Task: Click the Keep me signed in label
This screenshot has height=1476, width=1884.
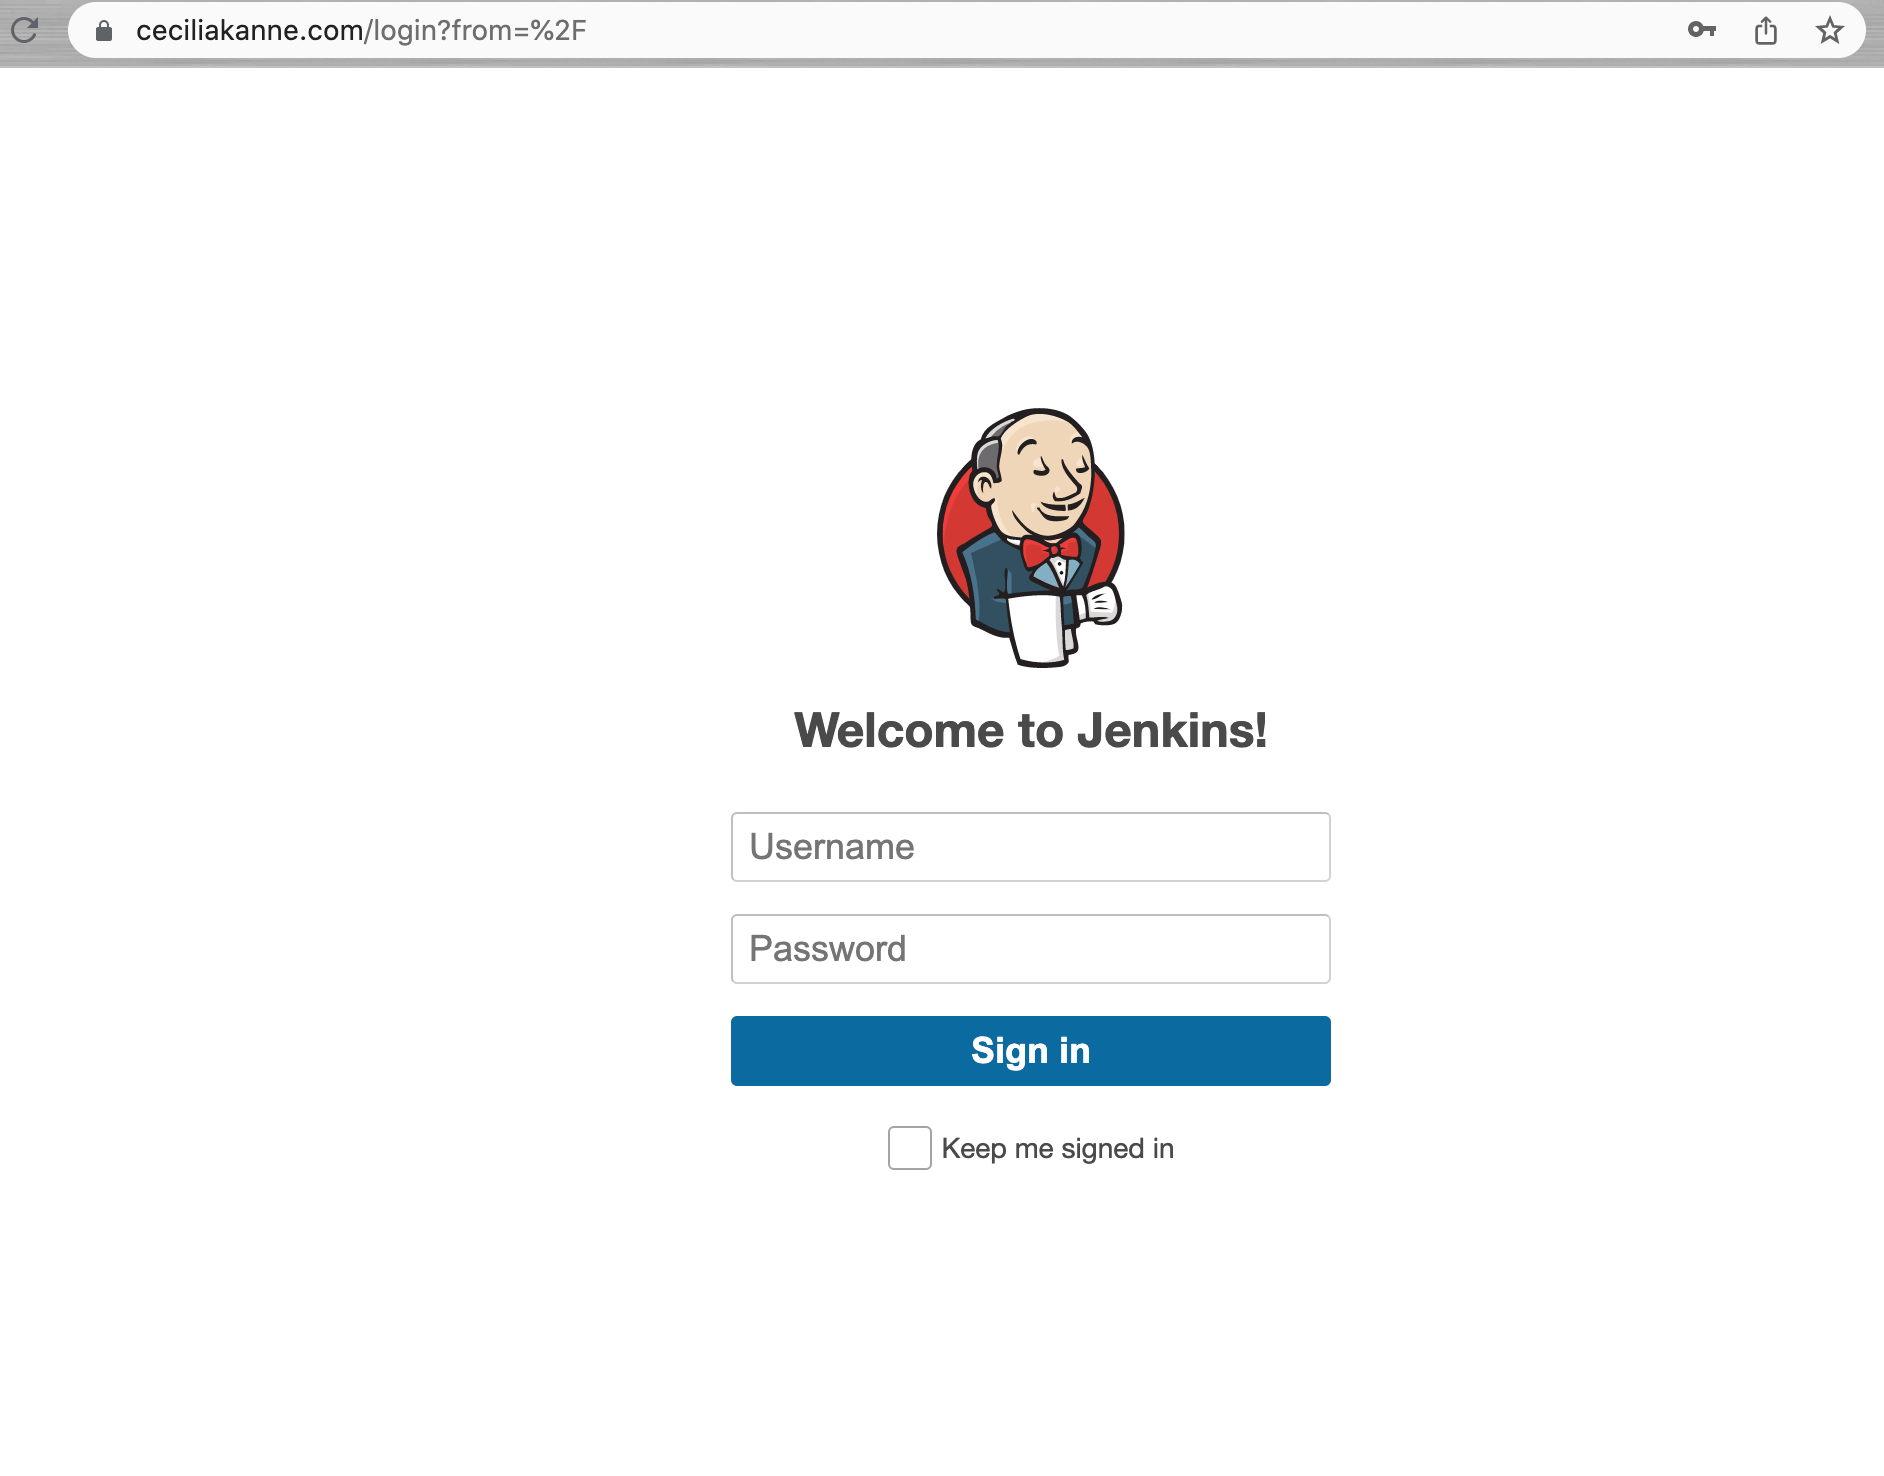Action: click(1058, 1149)
